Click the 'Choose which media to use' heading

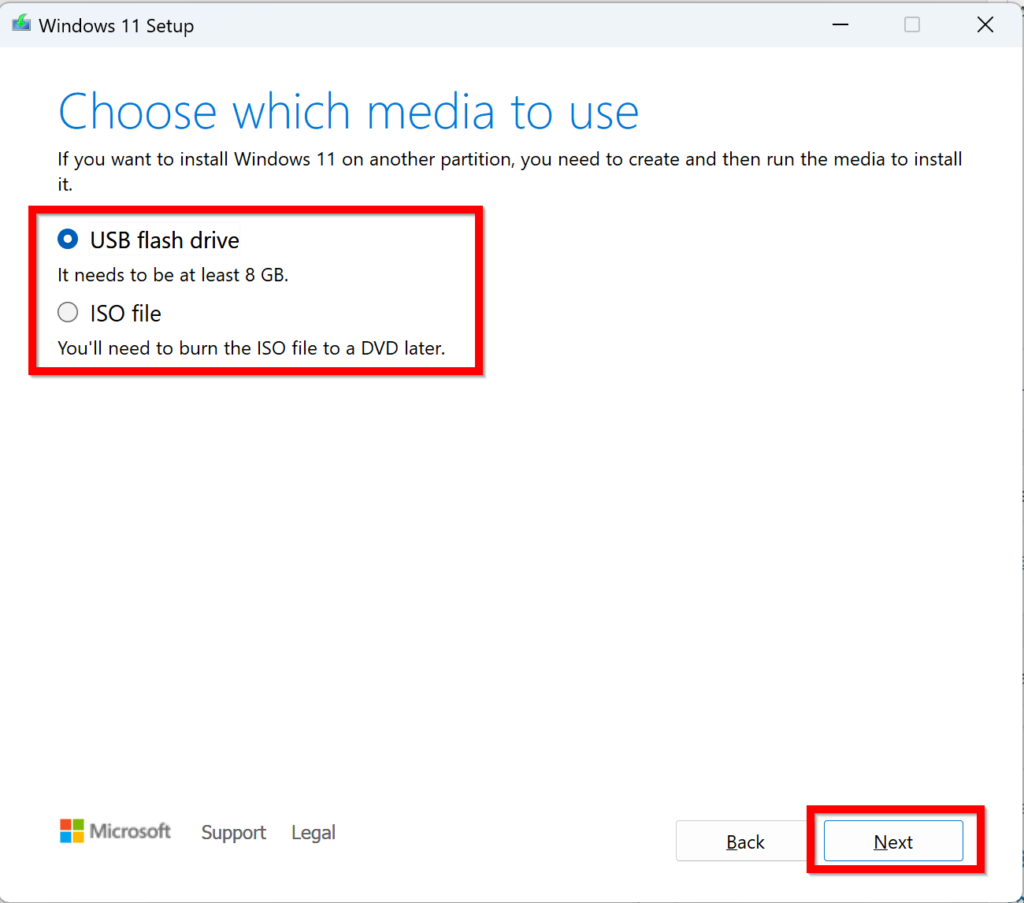click(x=348, y=112)
